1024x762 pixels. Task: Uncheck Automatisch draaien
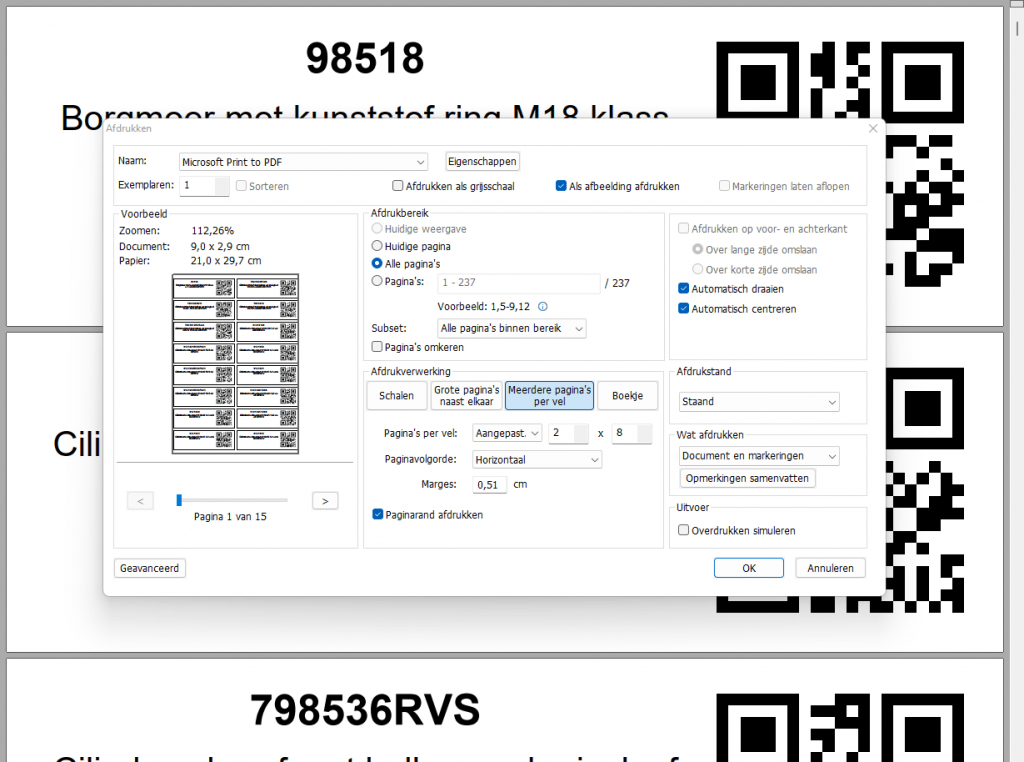[684, 289]
